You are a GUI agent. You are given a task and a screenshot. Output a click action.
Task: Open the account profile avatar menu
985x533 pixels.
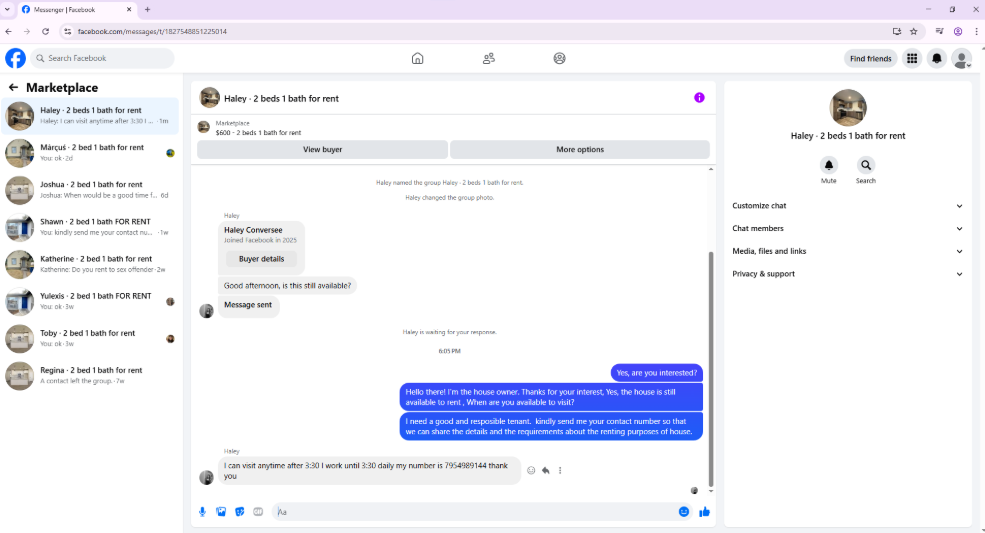click(x=962, y=58)
